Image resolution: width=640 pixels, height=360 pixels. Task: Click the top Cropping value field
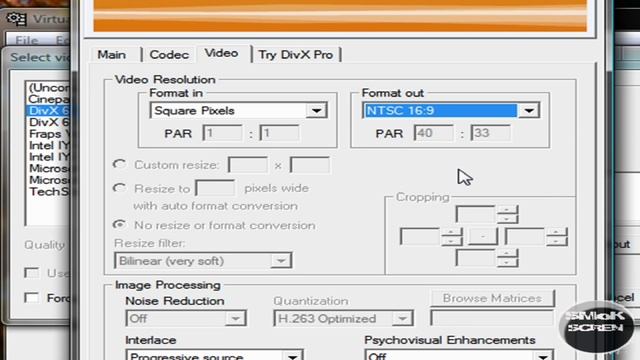[476, 214]
